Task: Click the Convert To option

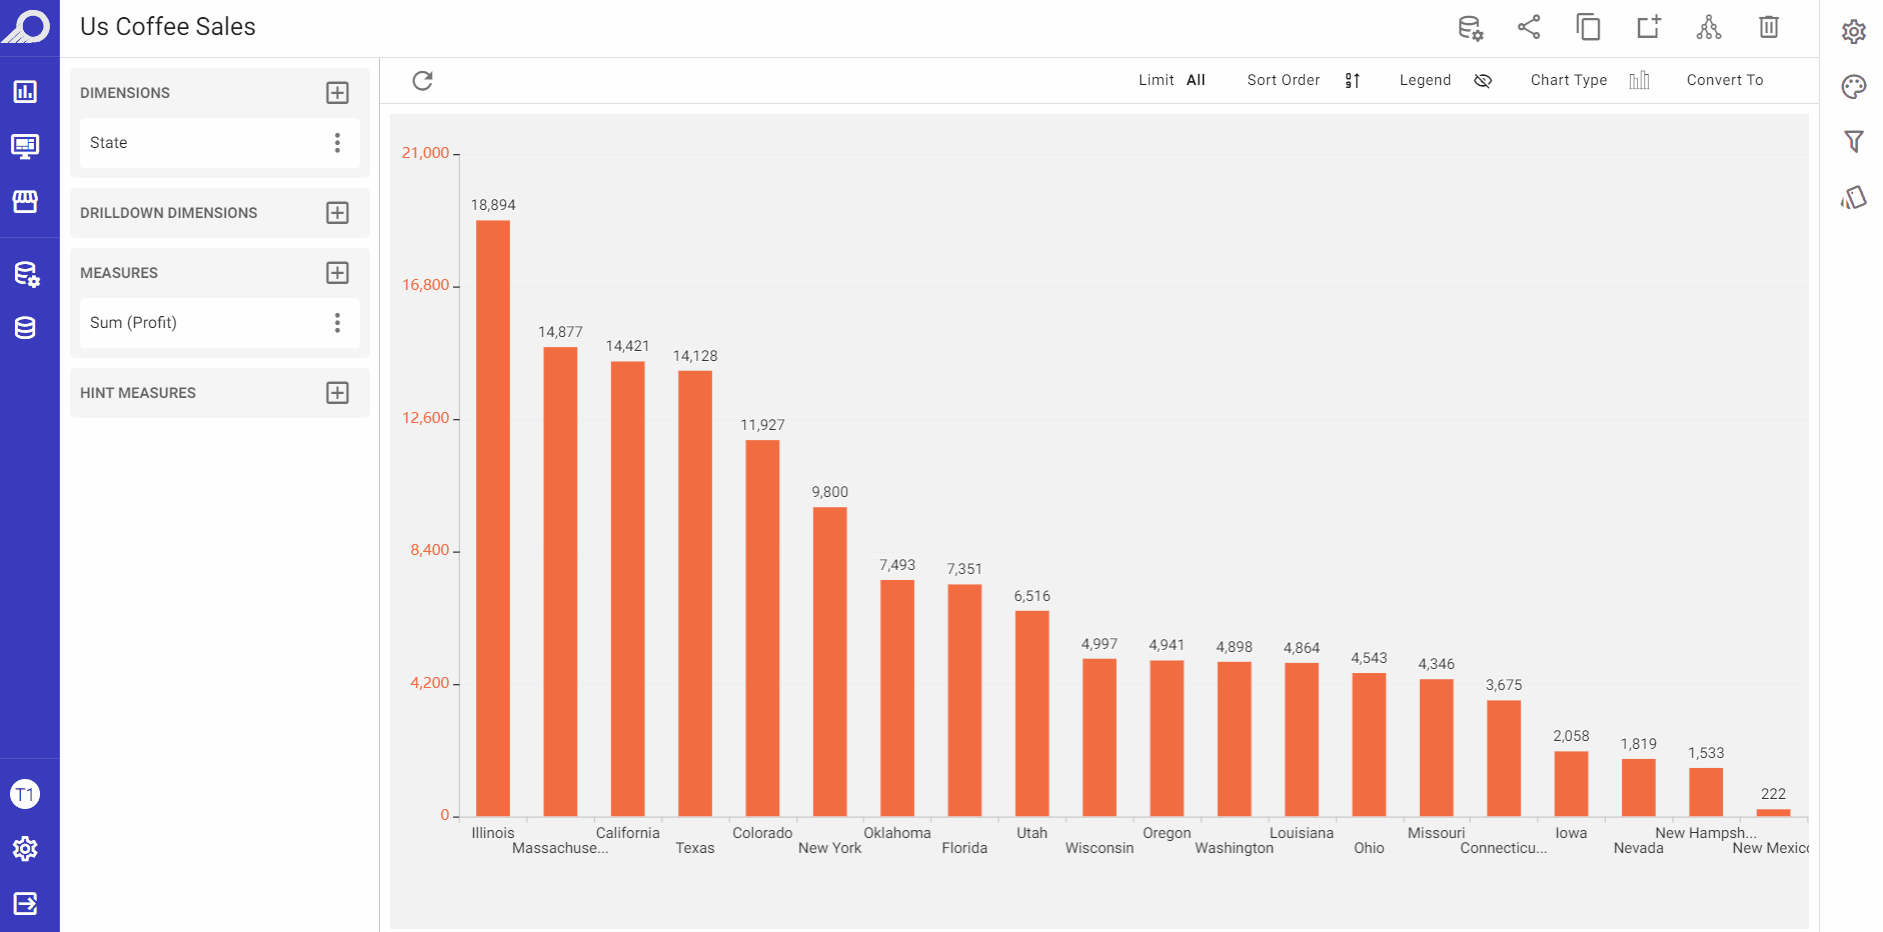Action: click(1725, 80)
